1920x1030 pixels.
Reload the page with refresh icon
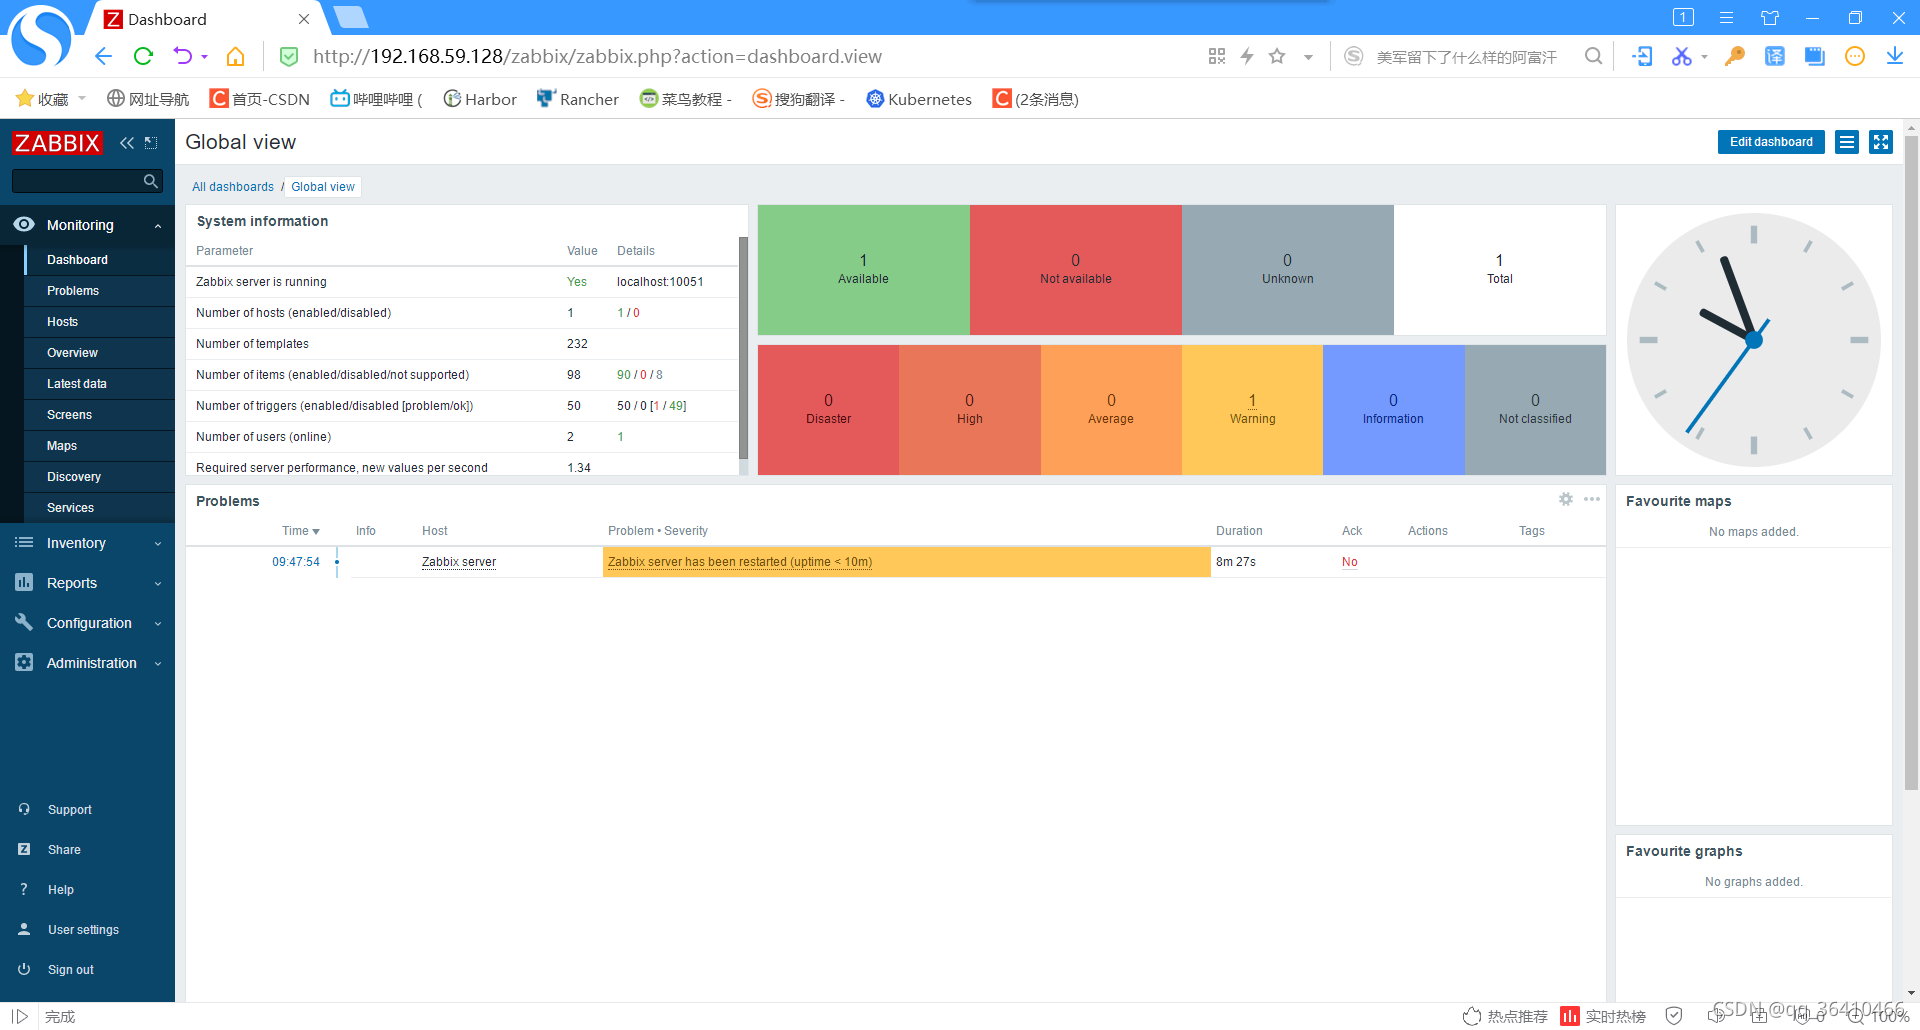(143, 56)
